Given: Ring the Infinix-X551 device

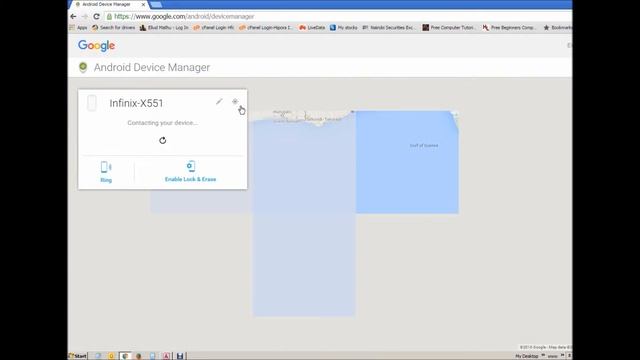Looking at the screenshot, I should [106, 172].
